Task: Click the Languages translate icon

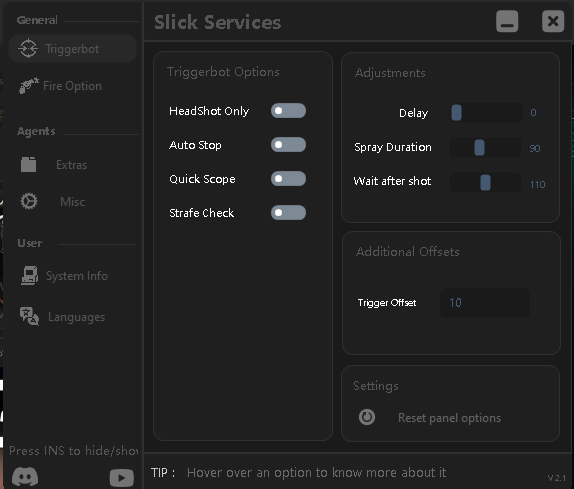Action: point(29,316)
